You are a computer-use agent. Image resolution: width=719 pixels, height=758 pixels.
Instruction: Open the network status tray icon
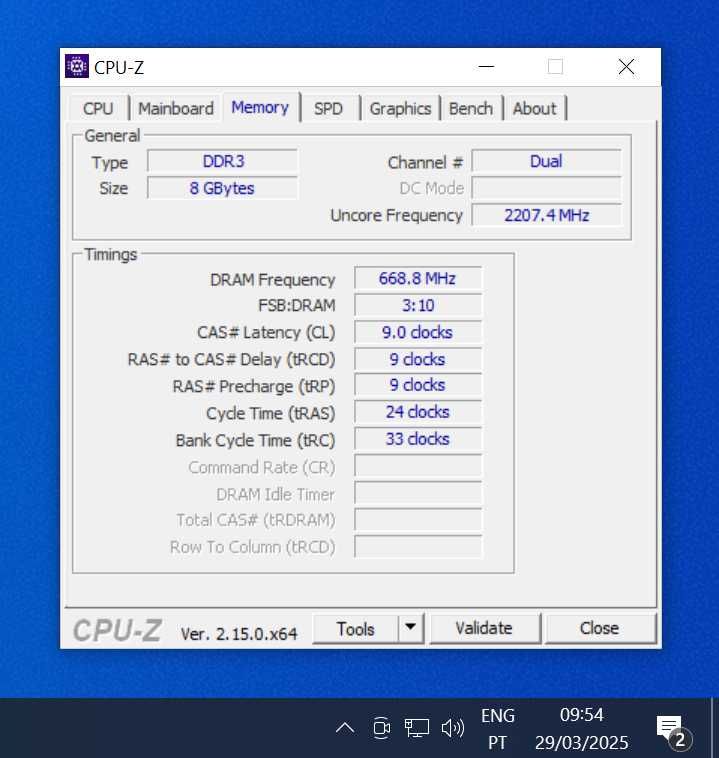point(416,728)
